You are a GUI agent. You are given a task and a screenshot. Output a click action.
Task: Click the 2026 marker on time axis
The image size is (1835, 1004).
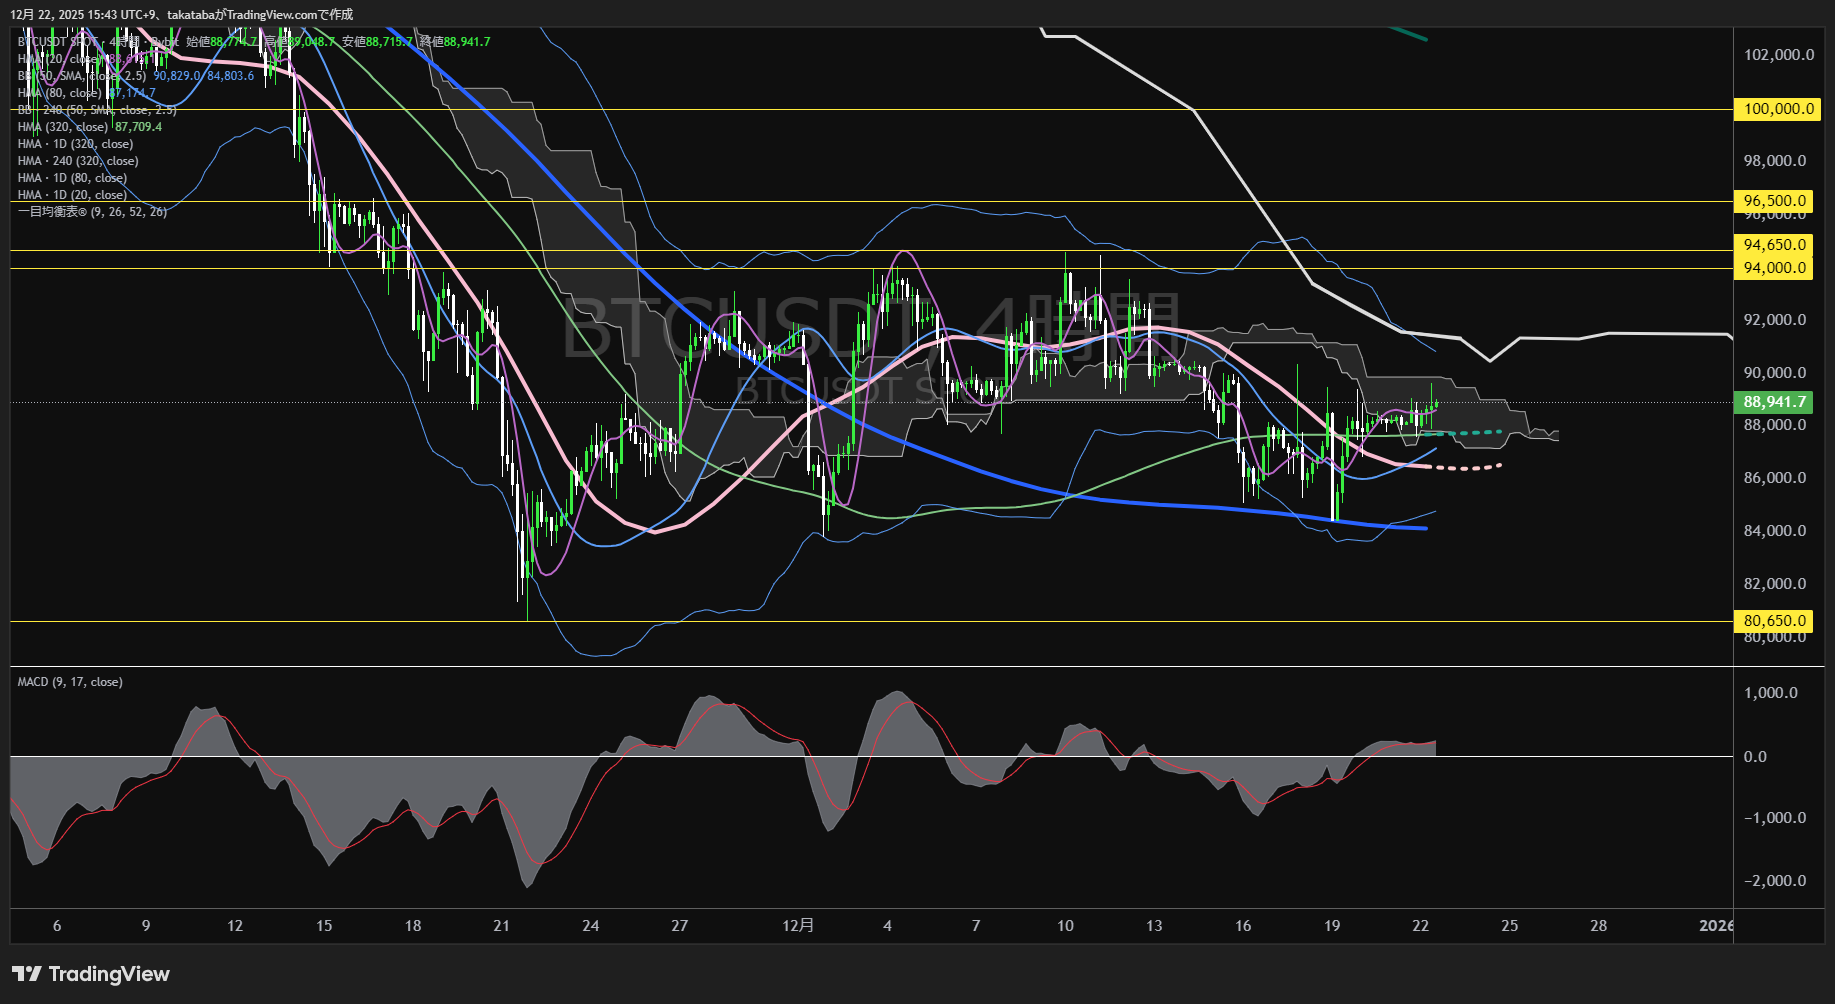(1716, 926)
